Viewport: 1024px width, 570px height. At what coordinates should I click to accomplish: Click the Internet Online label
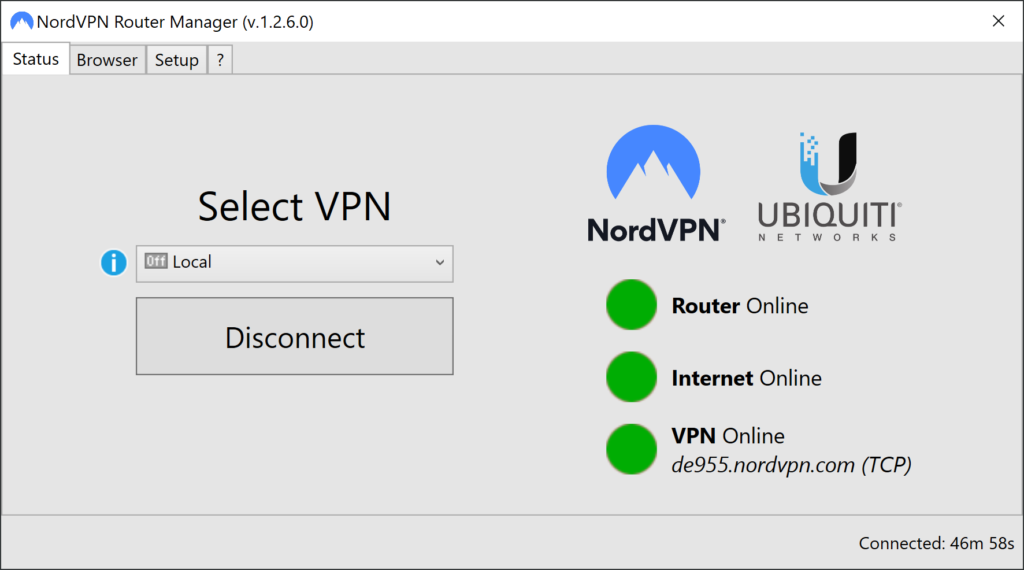click(747, 378)
